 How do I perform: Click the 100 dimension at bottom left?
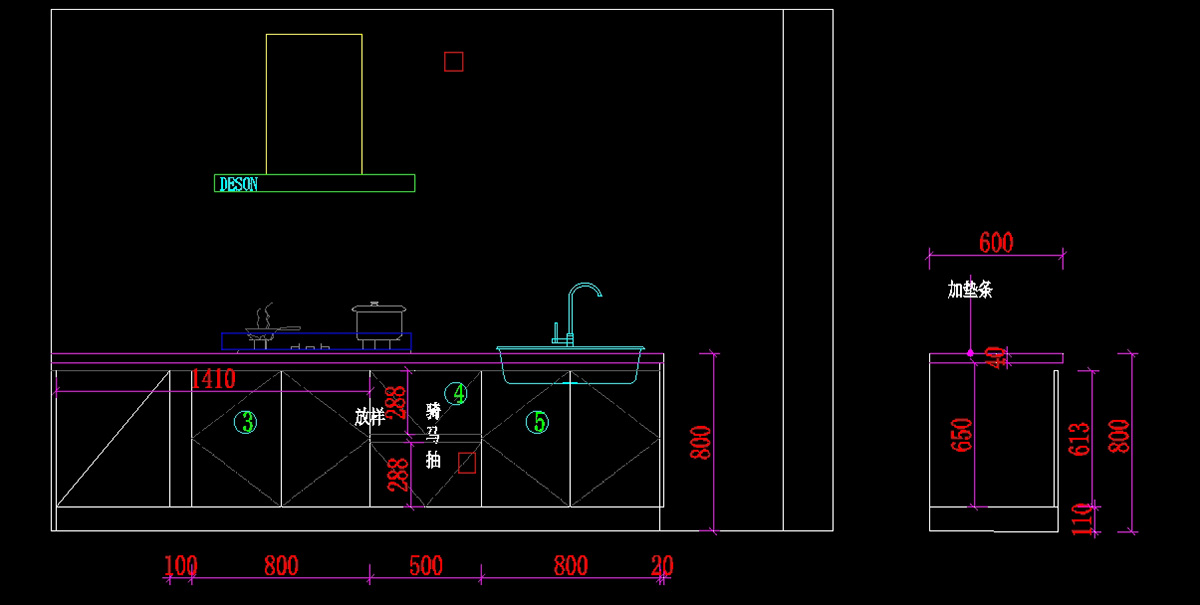180,566
